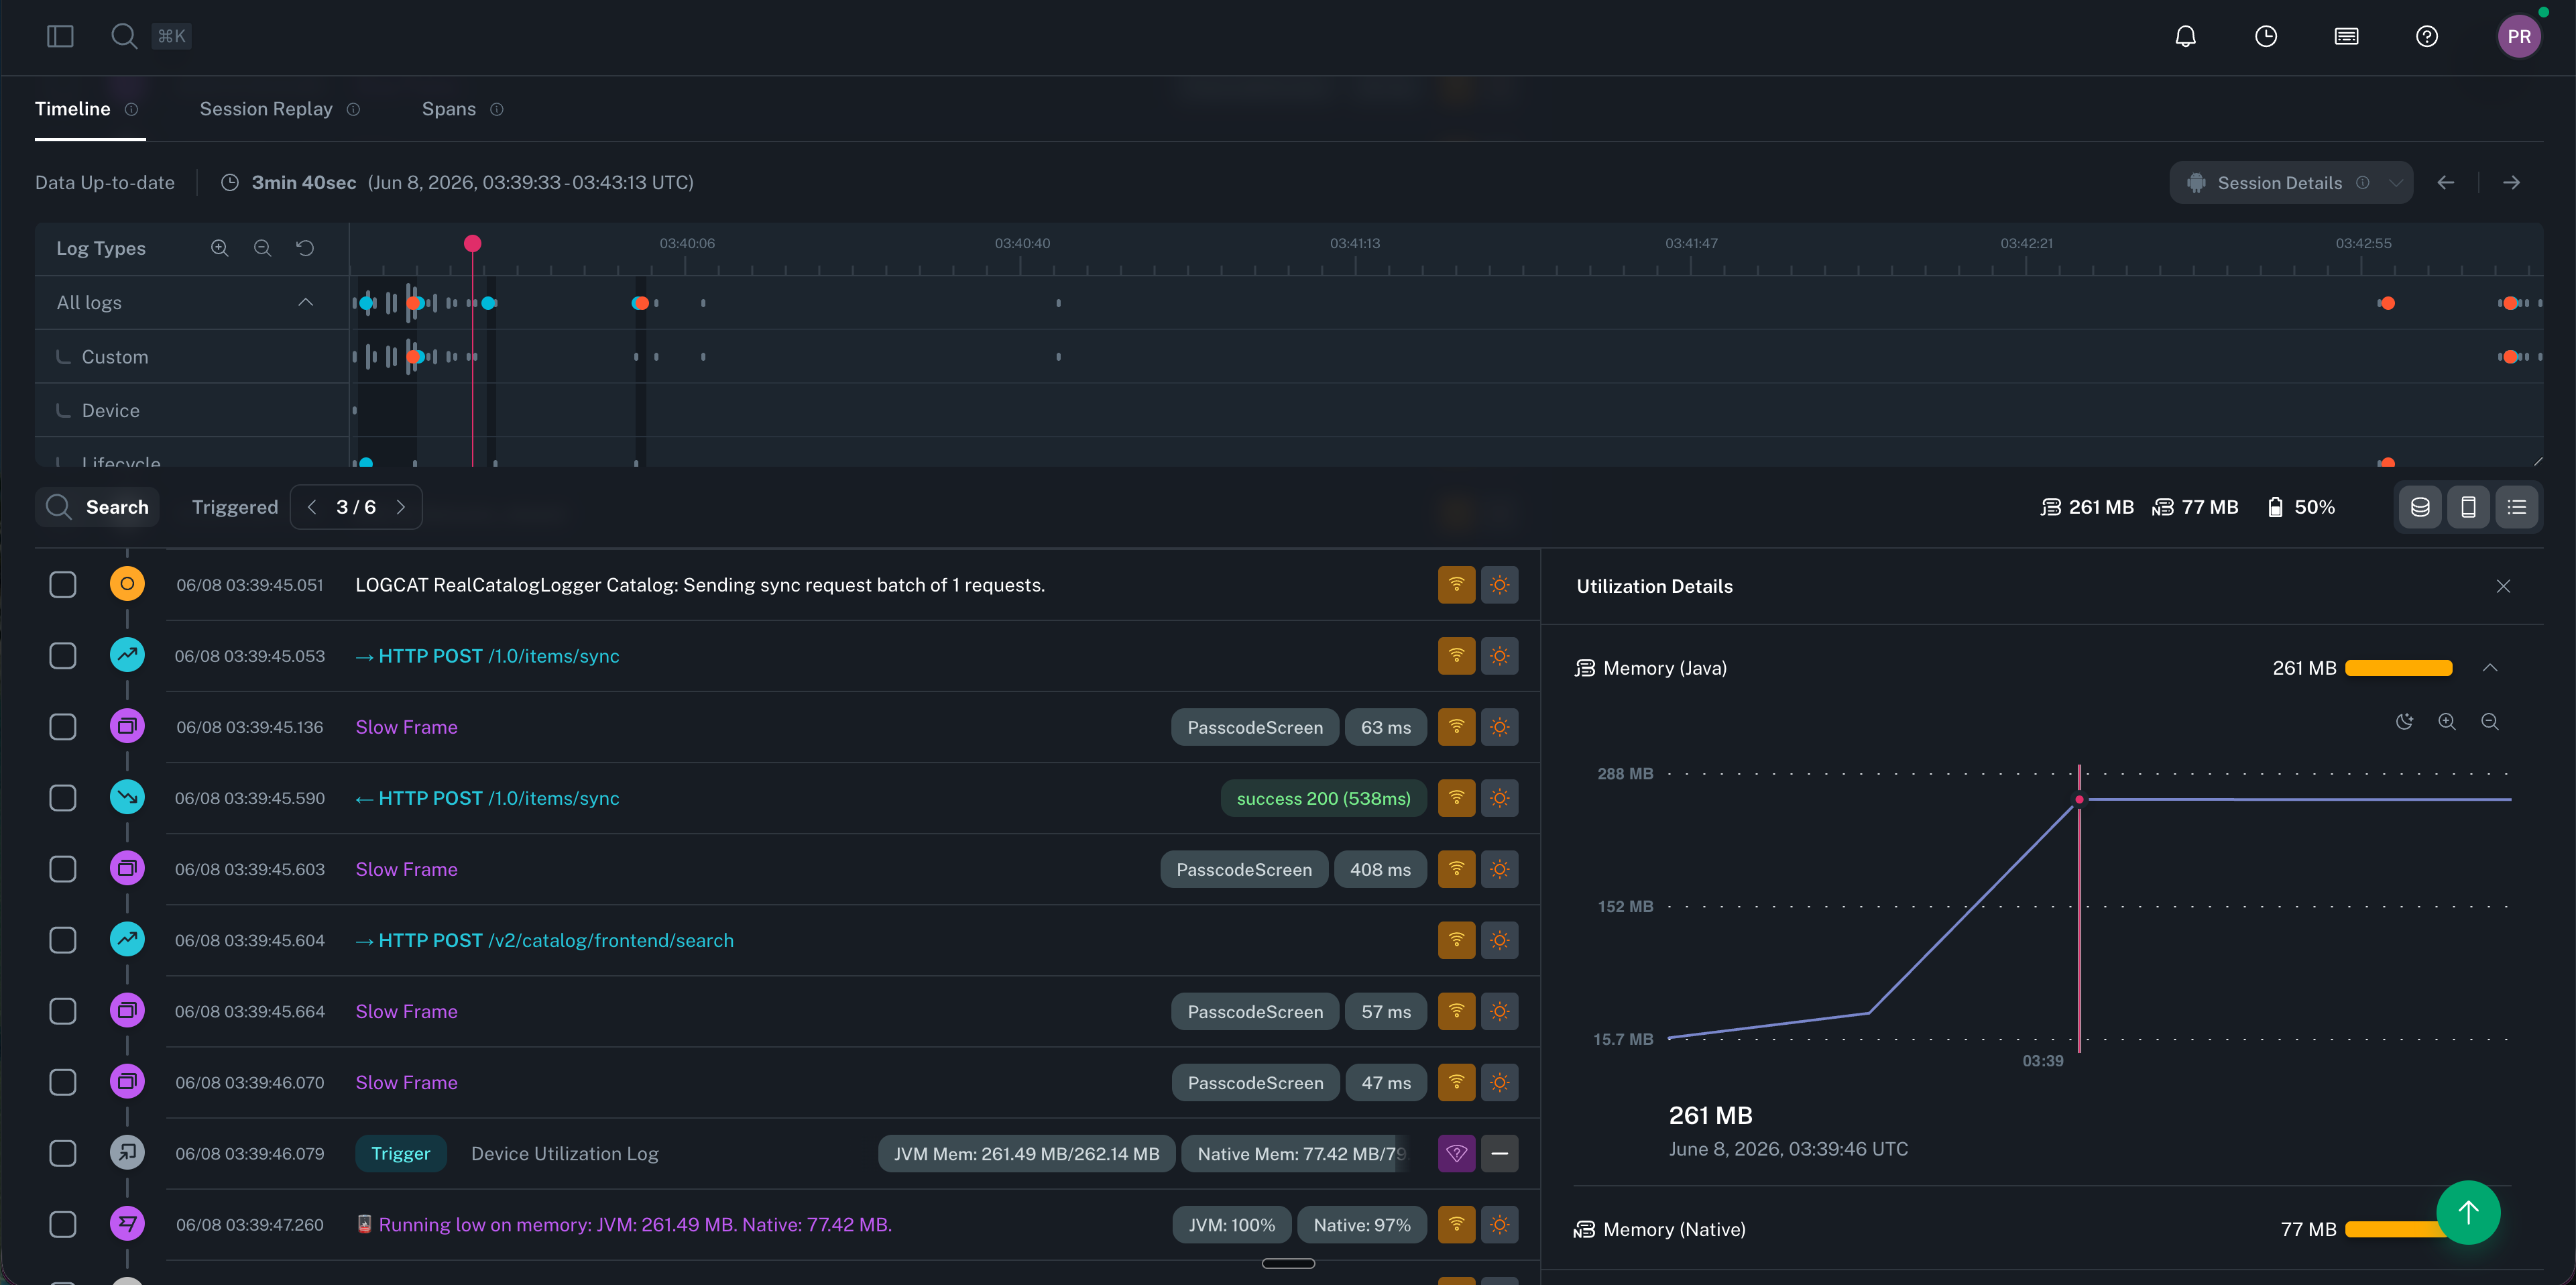Select the Timeline tab
The image size is (2576, 1285).
tap(73, 109)
